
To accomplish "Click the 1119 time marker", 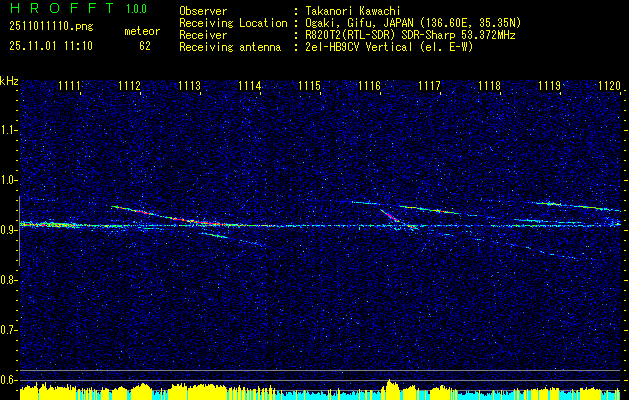I will 550,86.
